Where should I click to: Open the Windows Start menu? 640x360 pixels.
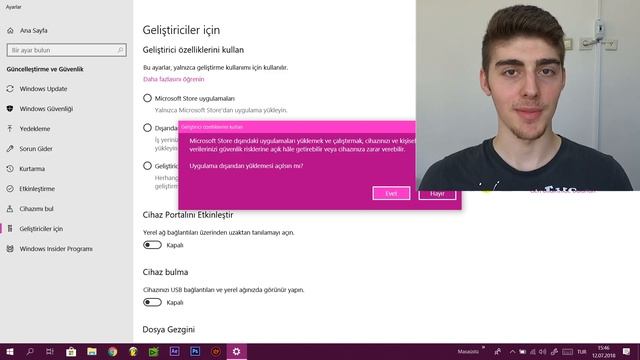tap(10, 351)
